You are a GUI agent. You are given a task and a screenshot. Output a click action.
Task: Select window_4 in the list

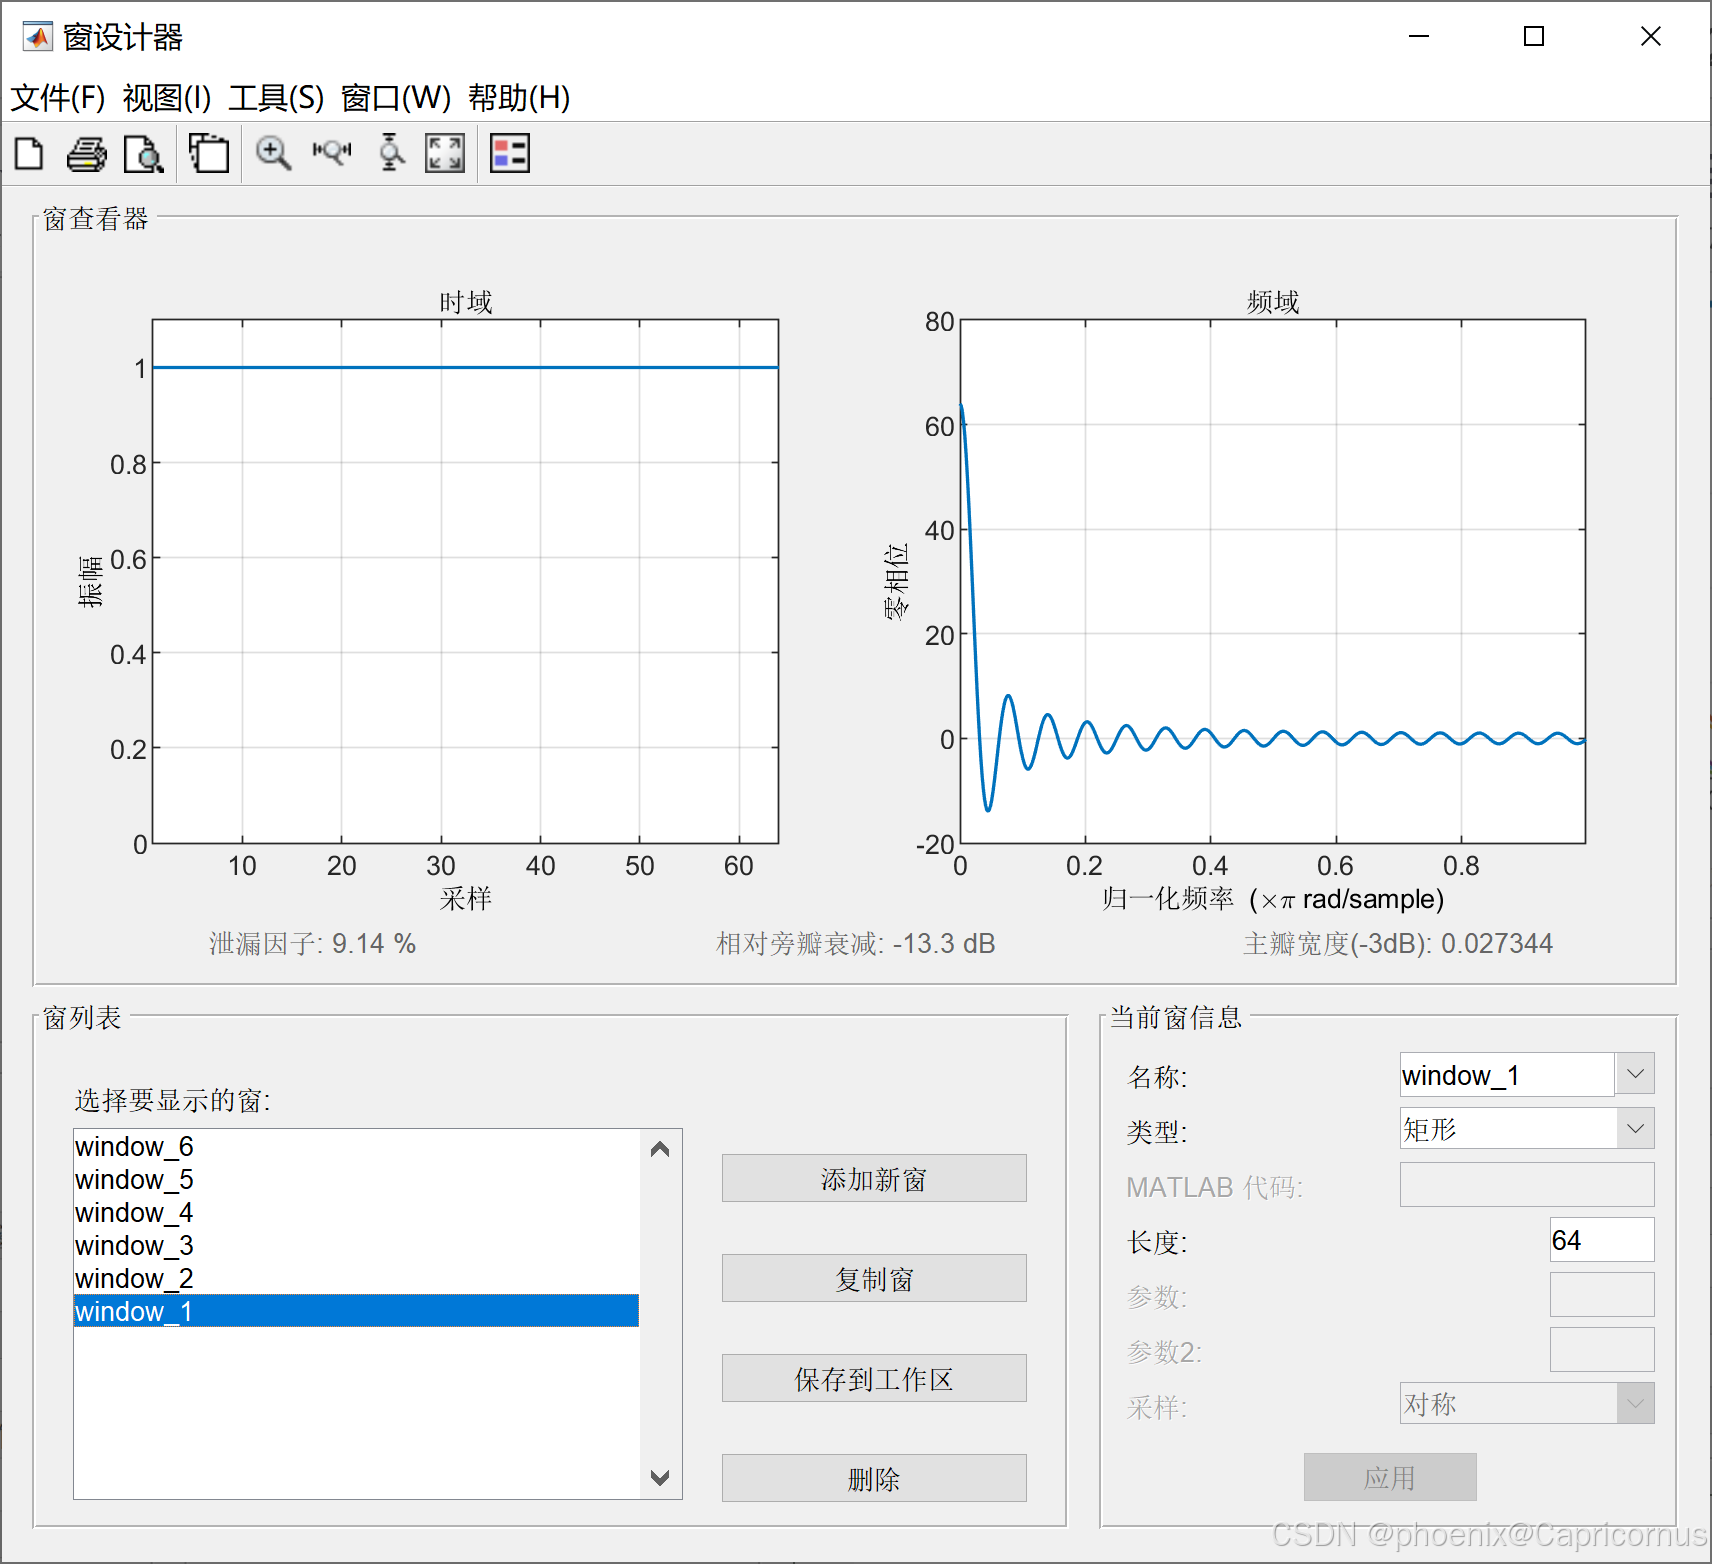click(x=356, y=1212)
